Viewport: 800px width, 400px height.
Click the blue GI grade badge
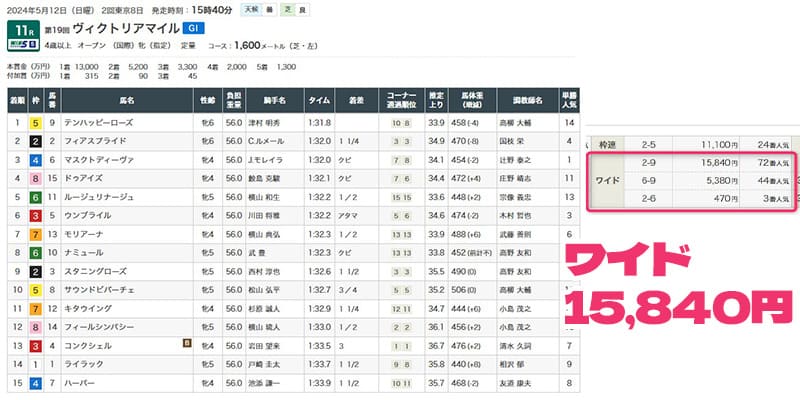click(193, 28)
